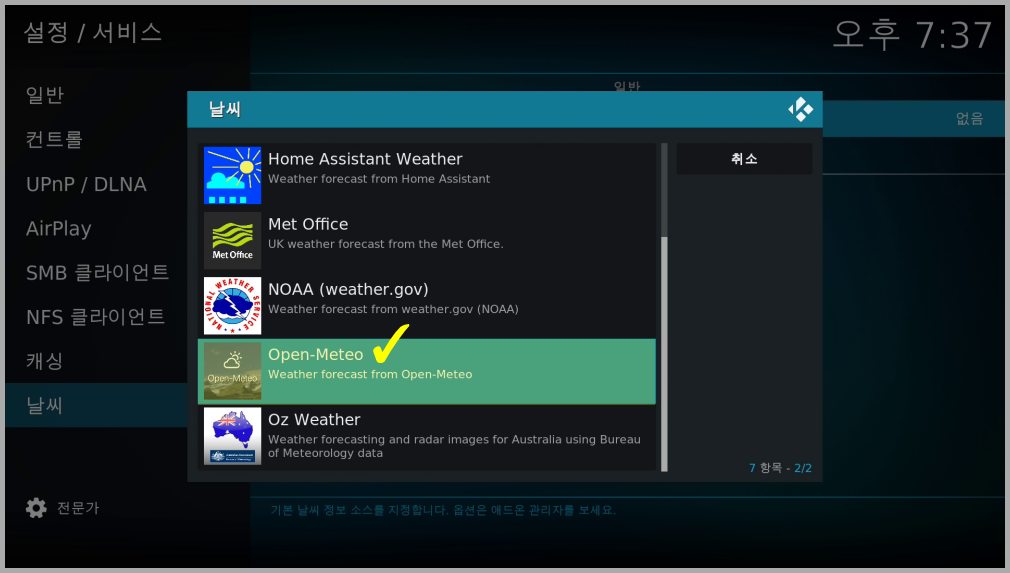
Task: Click 'UK weather forecast from the Met Office' text
Action: pyautogui.click(x=386, y=244)
